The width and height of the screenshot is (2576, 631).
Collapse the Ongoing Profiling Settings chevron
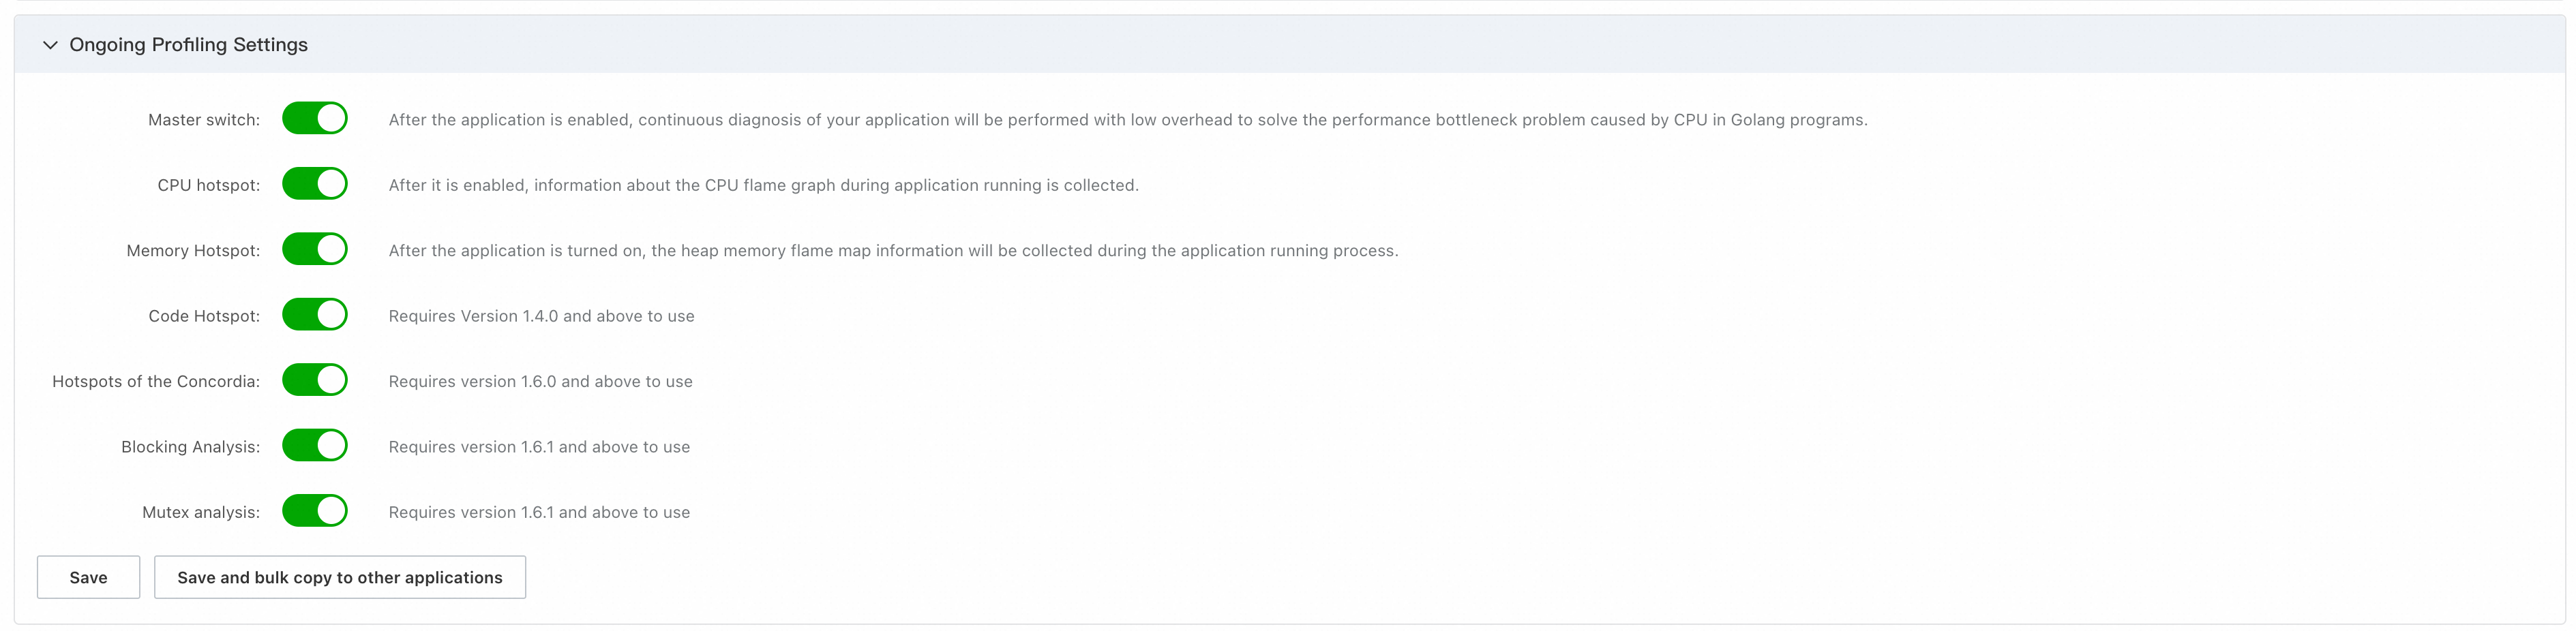pos(50,45)
